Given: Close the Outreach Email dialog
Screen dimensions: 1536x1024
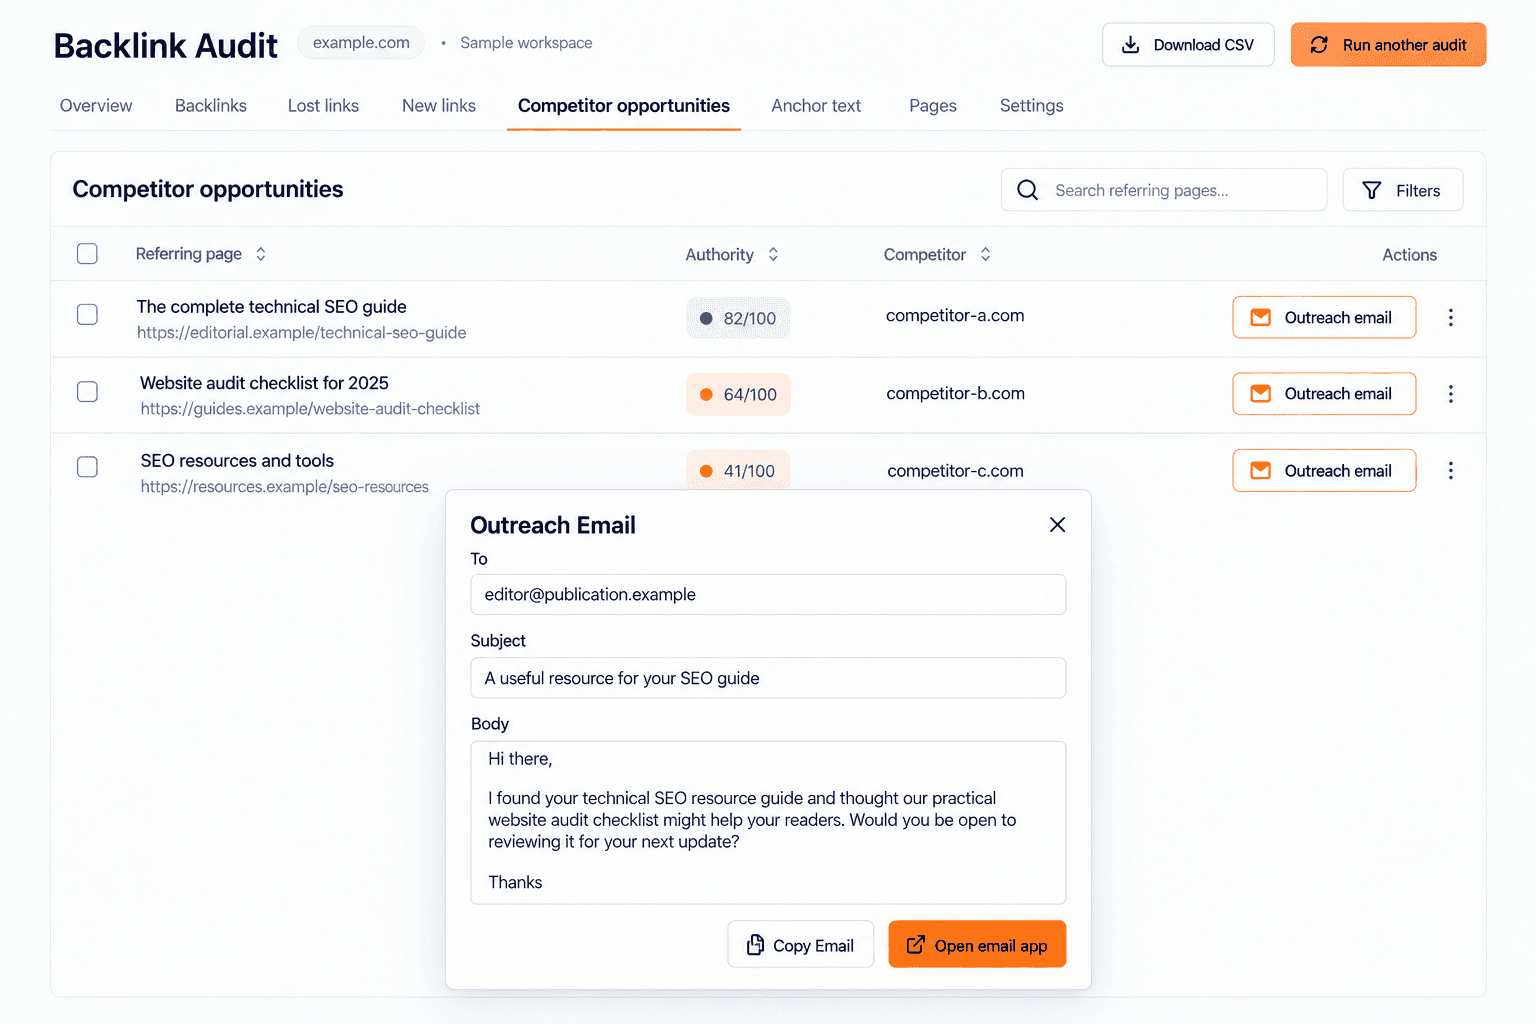Looking at the screenshot, I should coord(1057,525).
